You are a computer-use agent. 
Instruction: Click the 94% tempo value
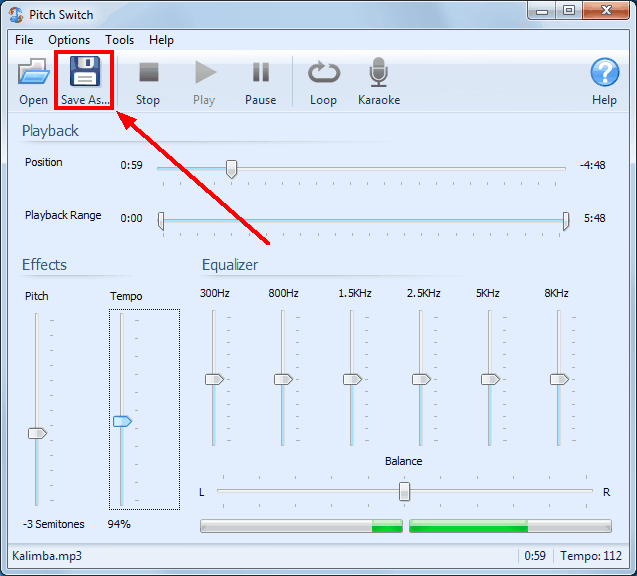(119, 524)
